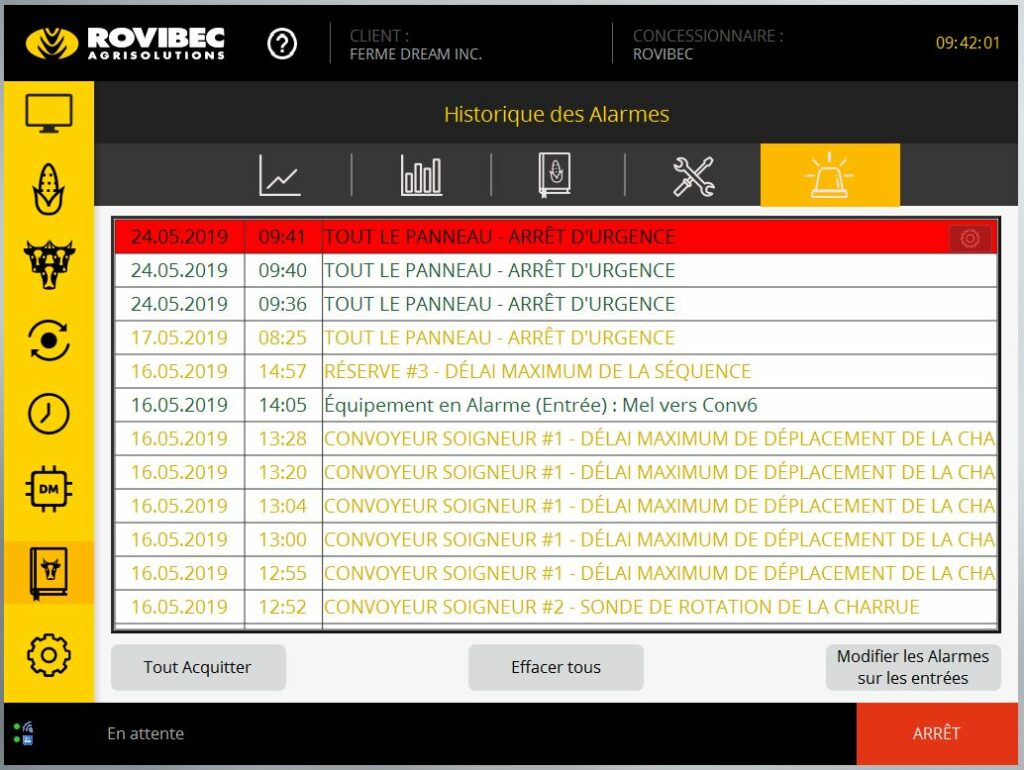Click the 09:42:01 clock display
Viewport: 1024px width, 770px height.
pos(967,43)
